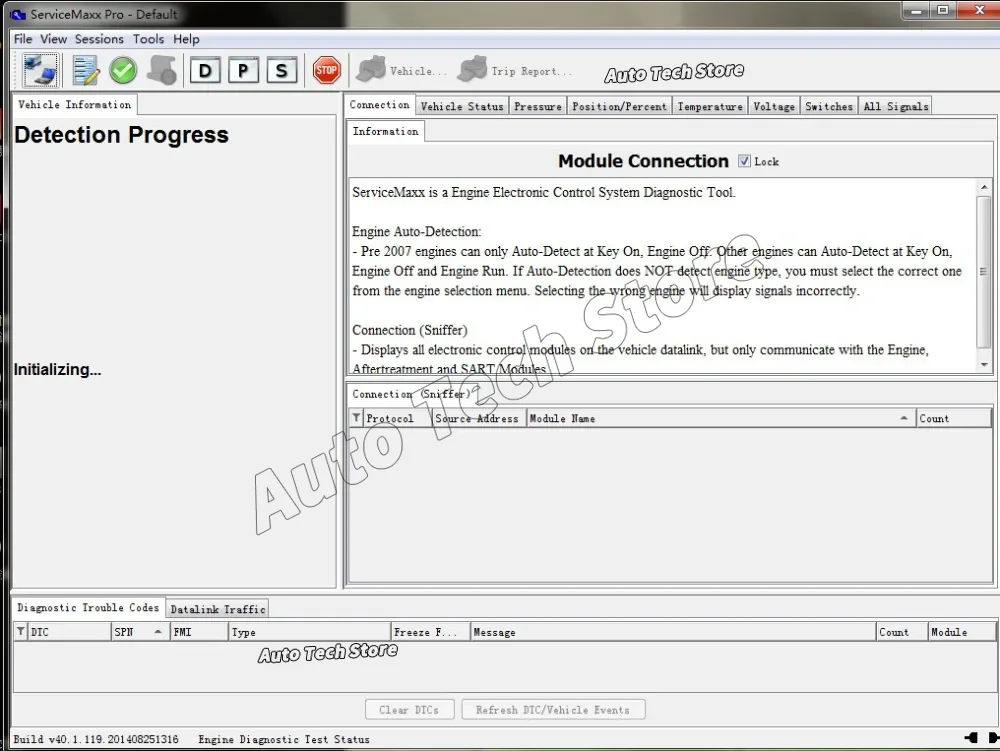Switch to the Voltage tab
Viewport: 1000px width, 751px height.
(x=774, y=106)
